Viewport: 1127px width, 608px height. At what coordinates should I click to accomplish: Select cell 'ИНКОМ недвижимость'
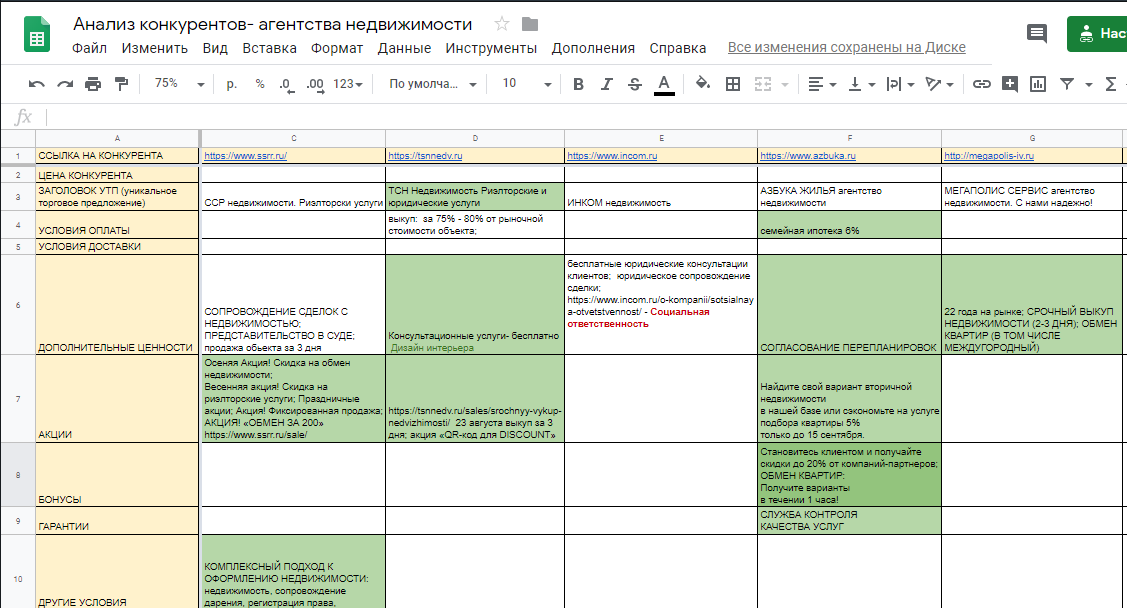click(x=661, y=196)
